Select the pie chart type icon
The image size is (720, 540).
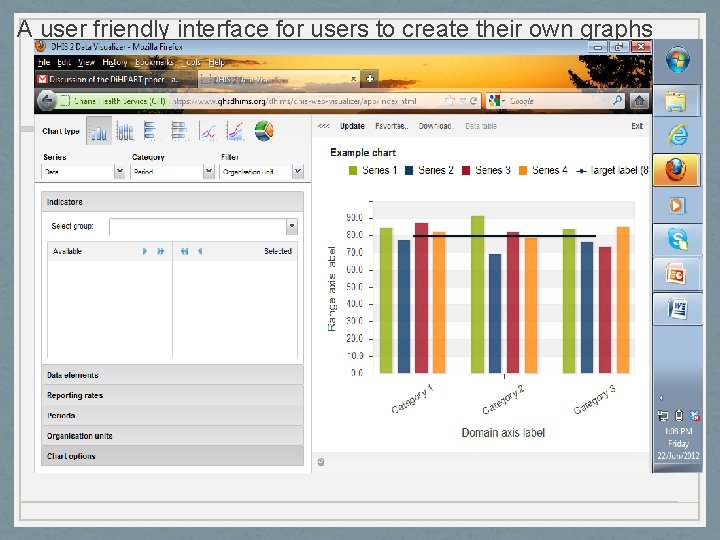[264, 131]
